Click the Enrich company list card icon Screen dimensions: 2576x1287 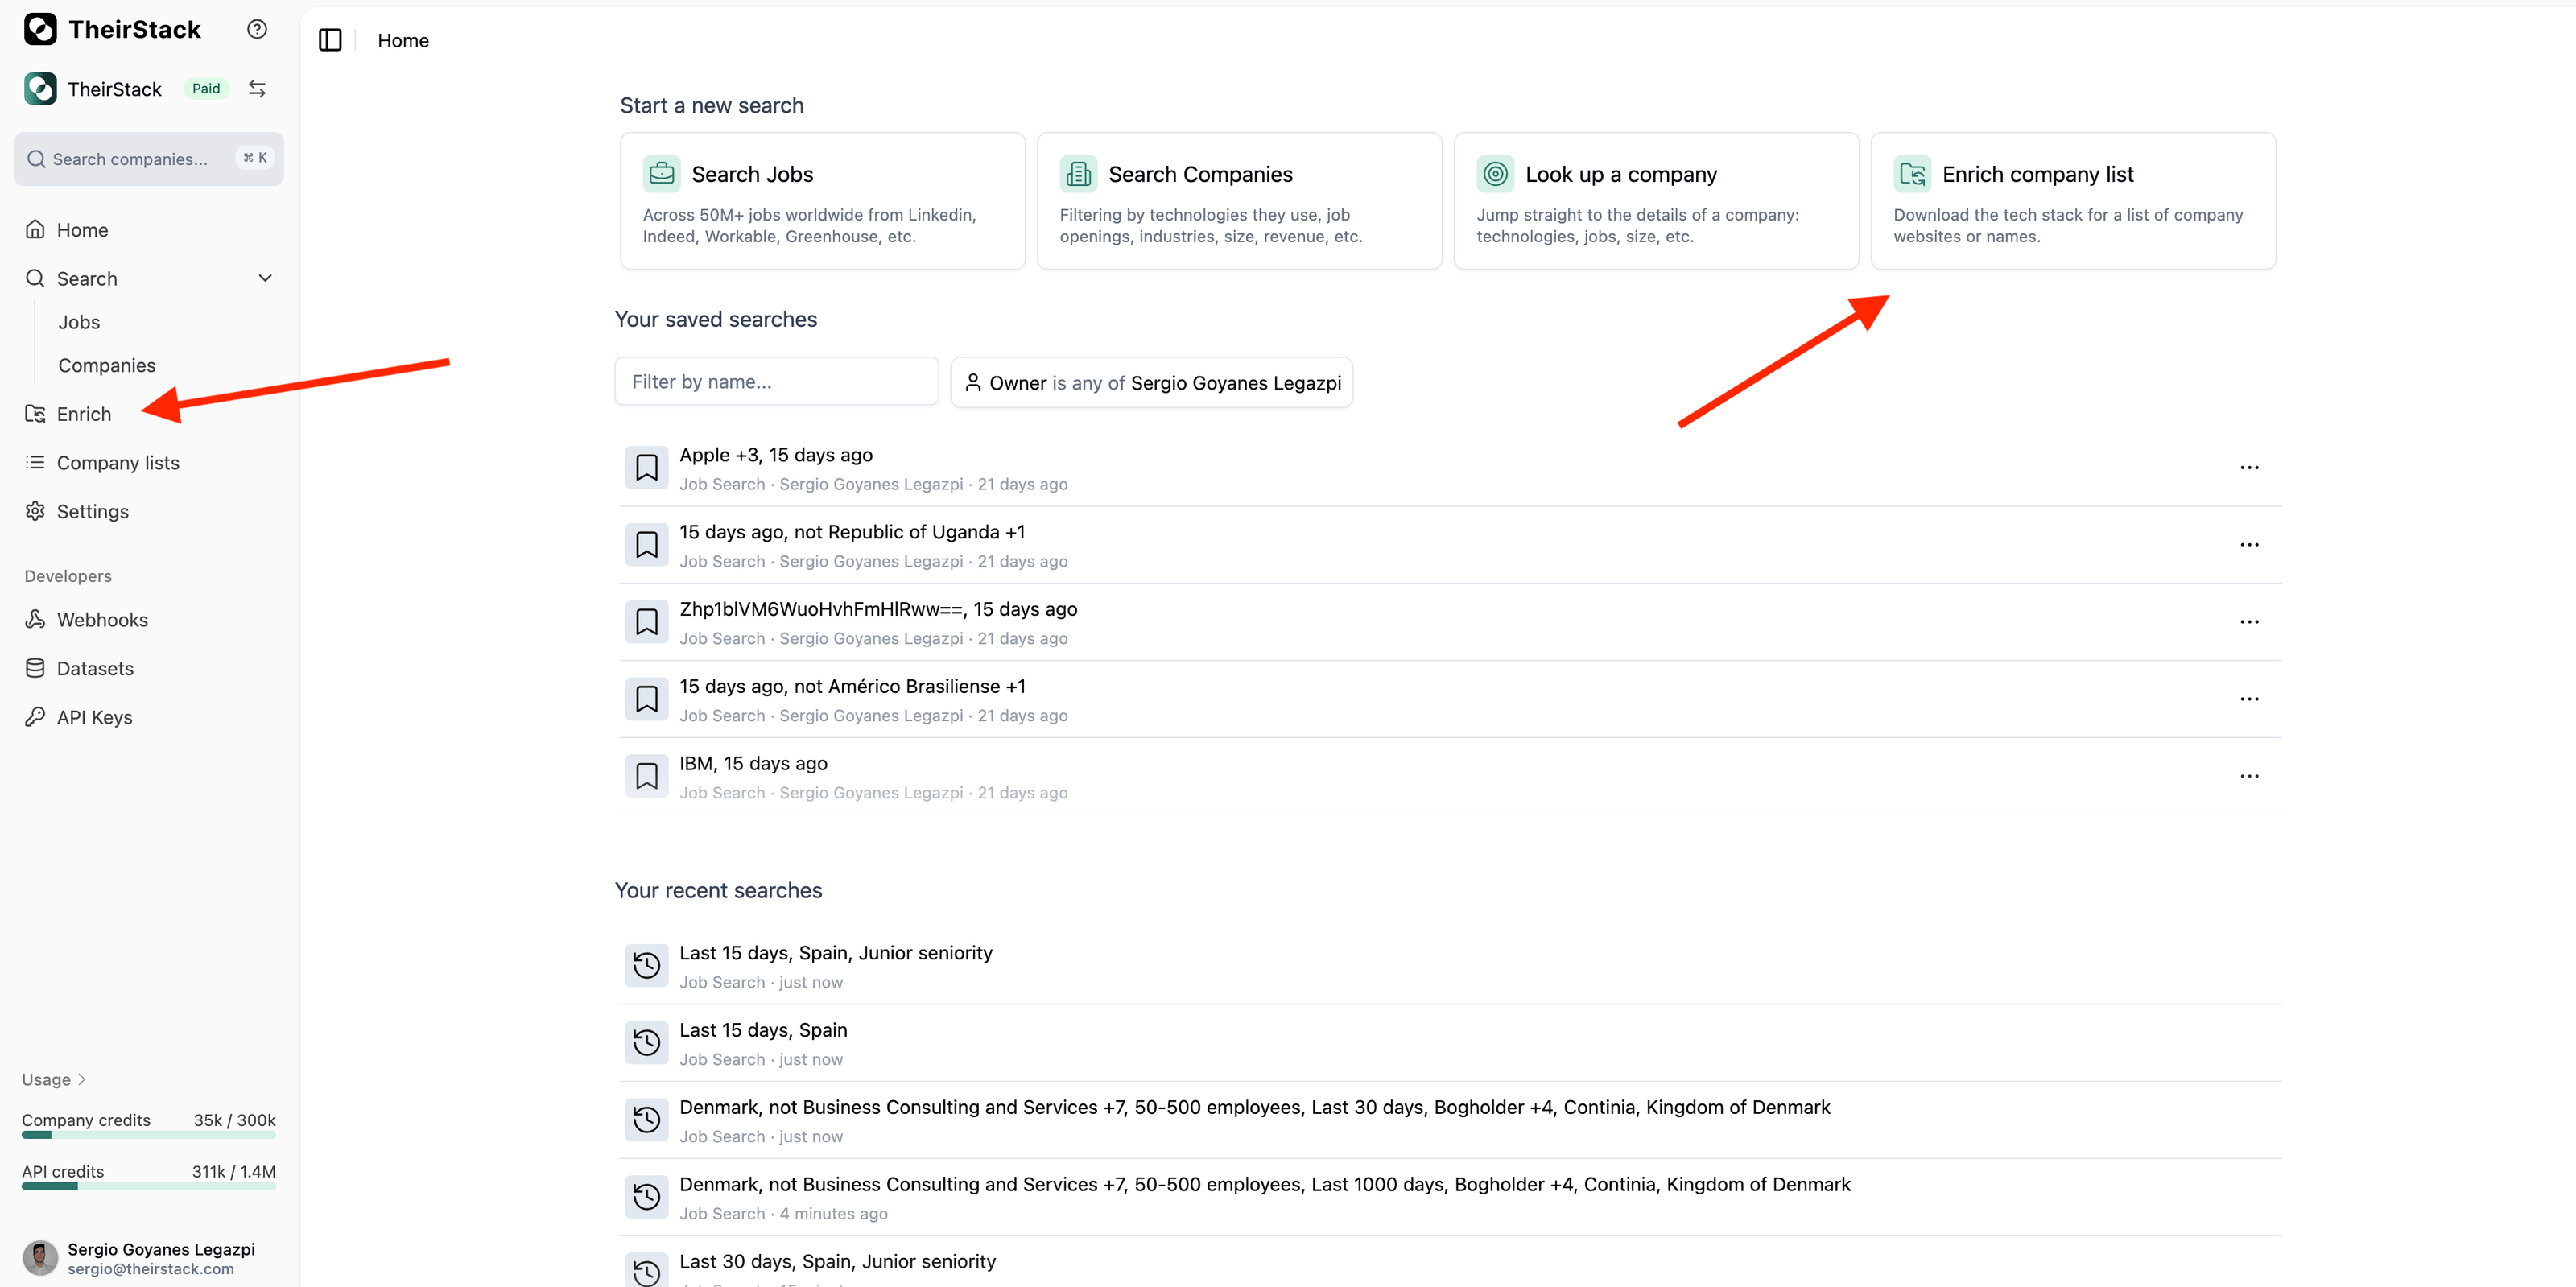coord(1912,174)
